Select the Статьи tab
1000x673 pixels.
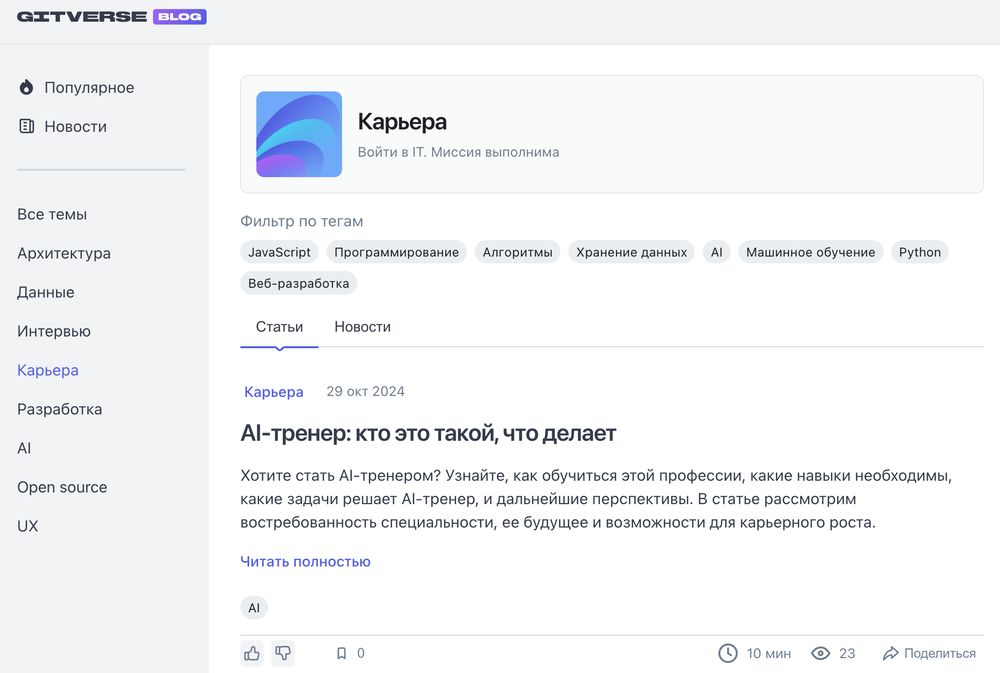tap(279, 326)
